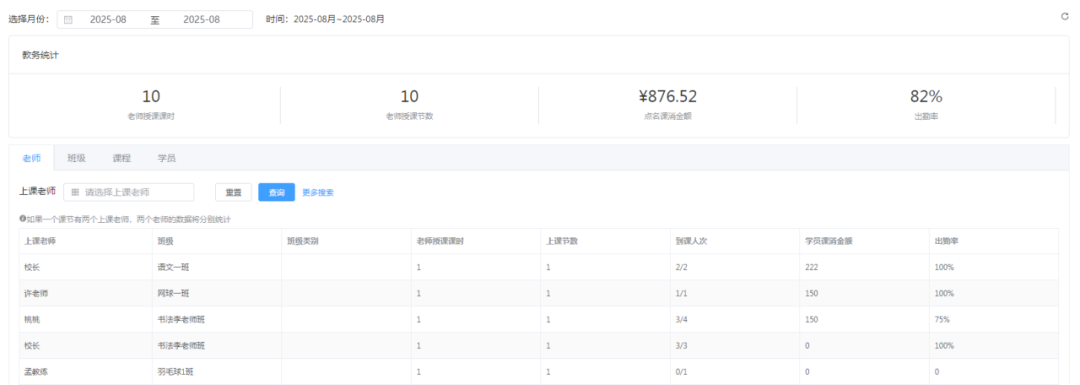1080x385 pixels.
Task: Click the 出勤率 column header
Action: [947, 241]
